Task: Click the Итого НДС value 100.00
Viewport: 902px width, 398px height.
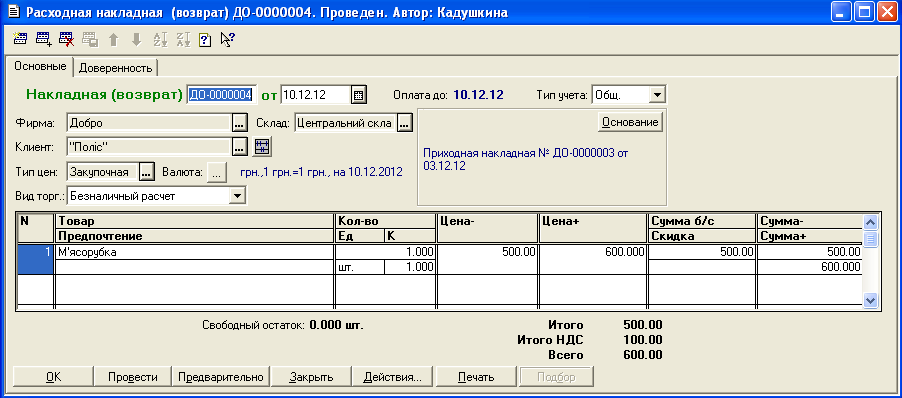Action: [643, 340]
